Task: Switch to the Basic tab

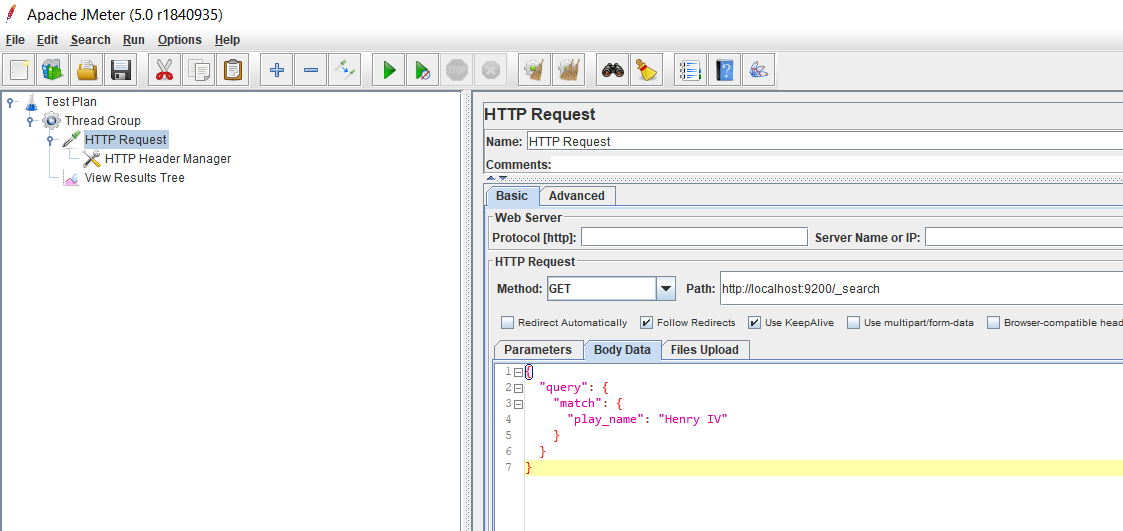Action: pos(512,196)
